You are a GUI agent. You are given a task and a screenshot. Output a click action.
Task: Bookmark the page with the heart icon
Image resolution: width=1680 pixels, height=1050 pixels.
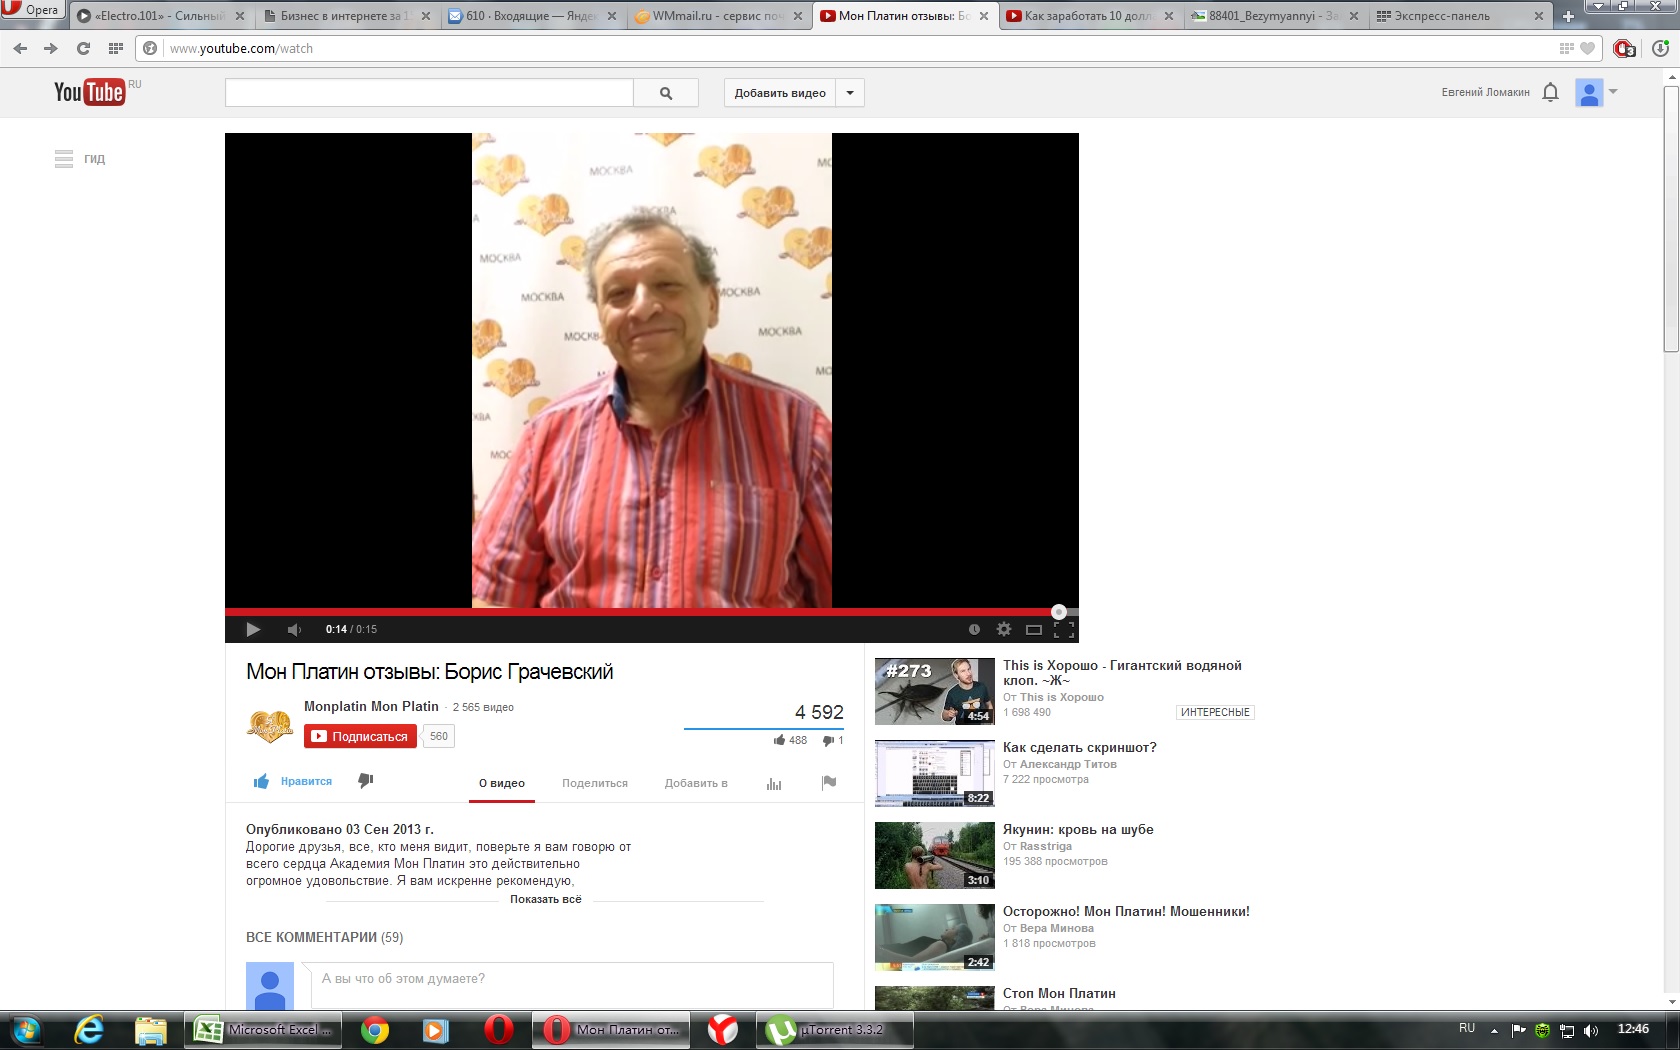pyautogui.click(x=1587, y=48)
